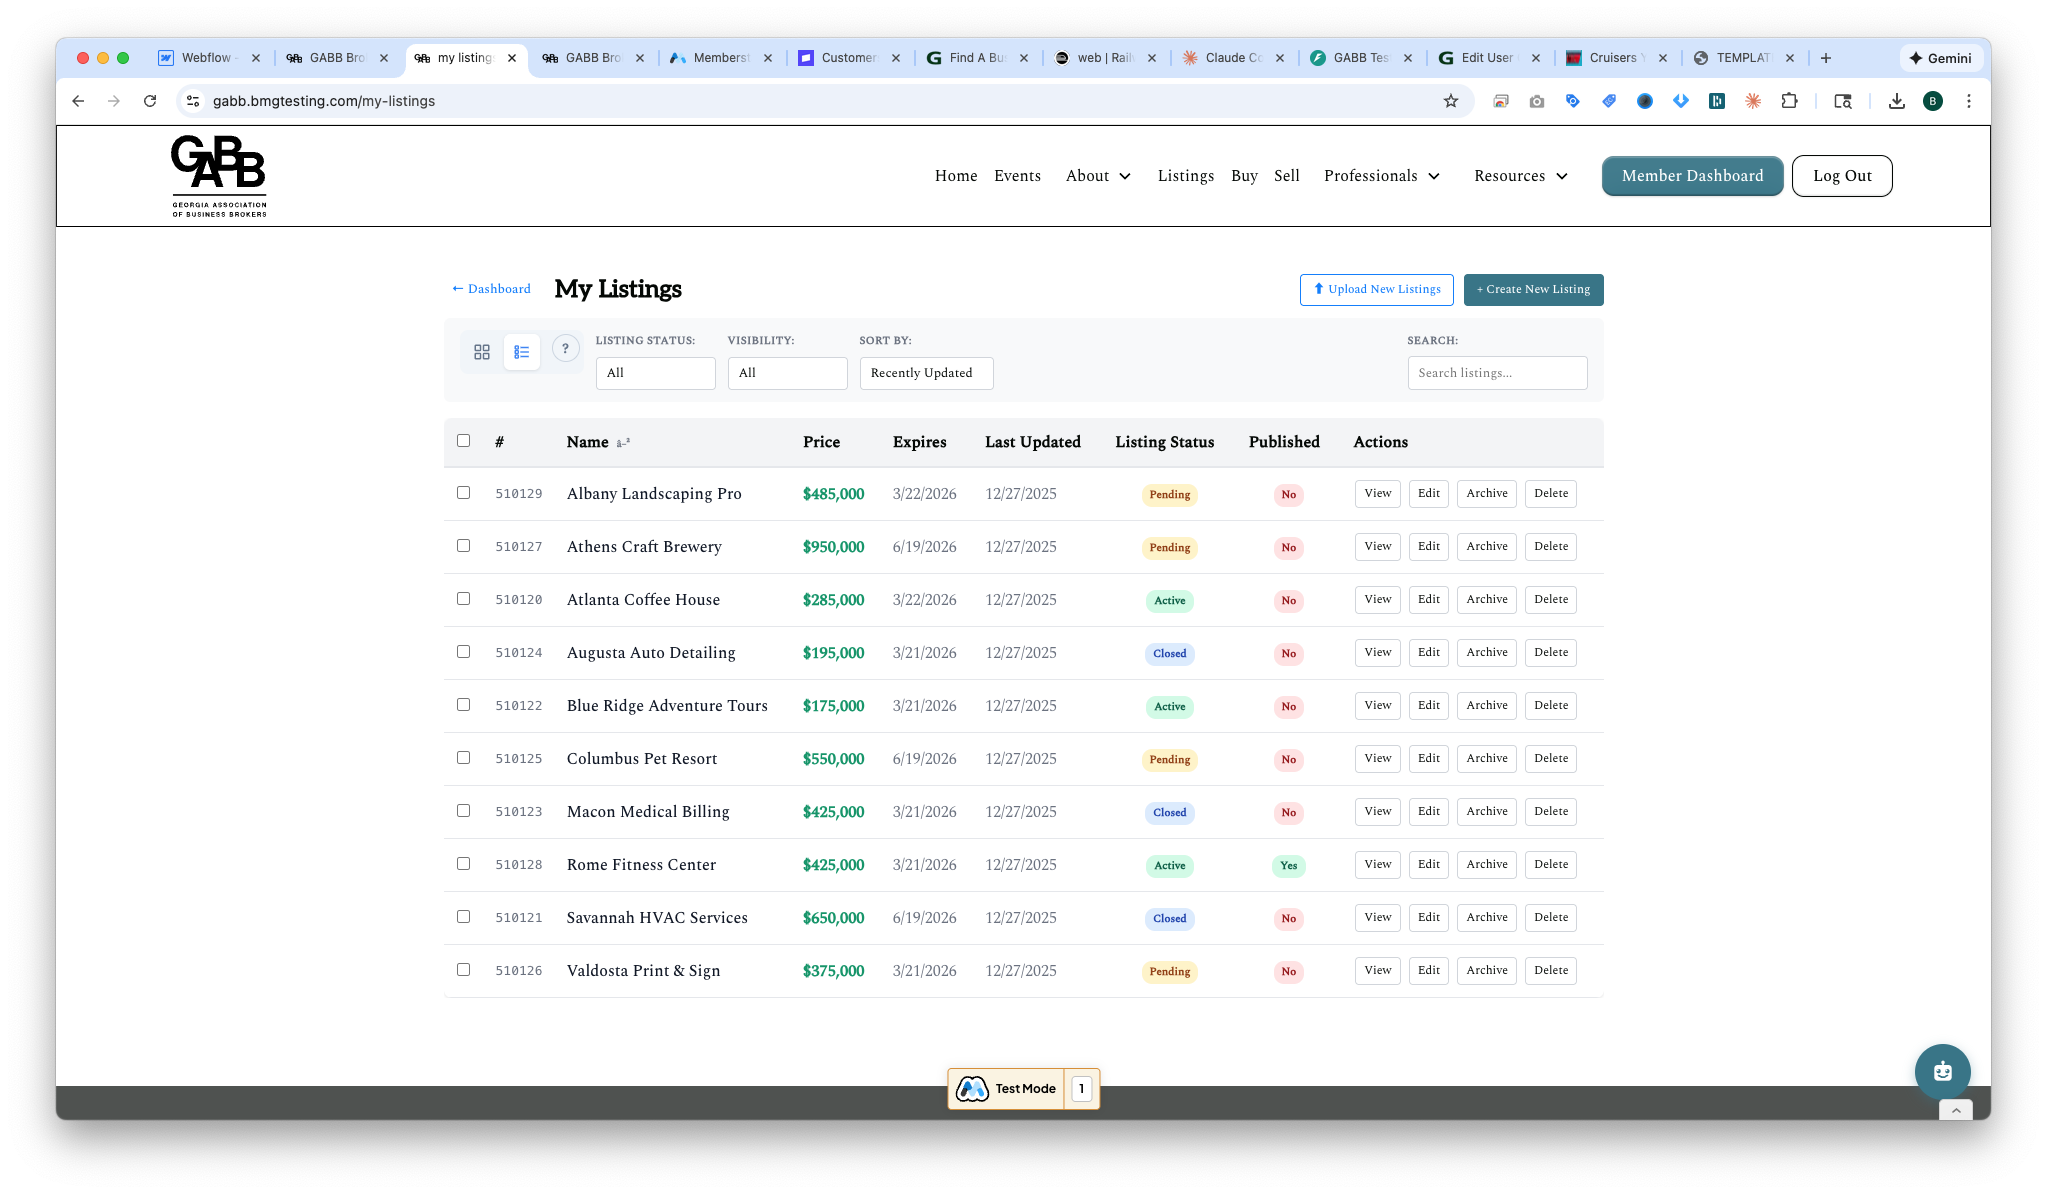Select the checkbox for Rome Fitness Center
The height and width of the screenshot is (1194, 2047).
[x=463, y=863]
